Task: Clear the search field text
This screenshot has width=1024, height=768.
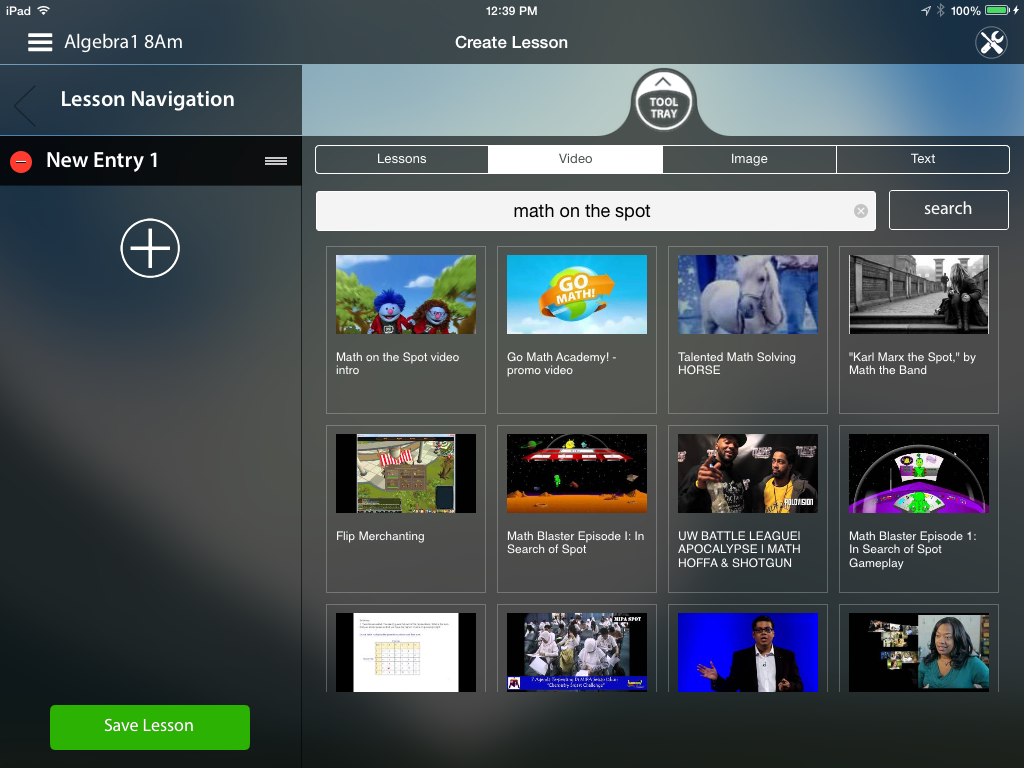Action: pyautogui.click(x=861, y=211)
